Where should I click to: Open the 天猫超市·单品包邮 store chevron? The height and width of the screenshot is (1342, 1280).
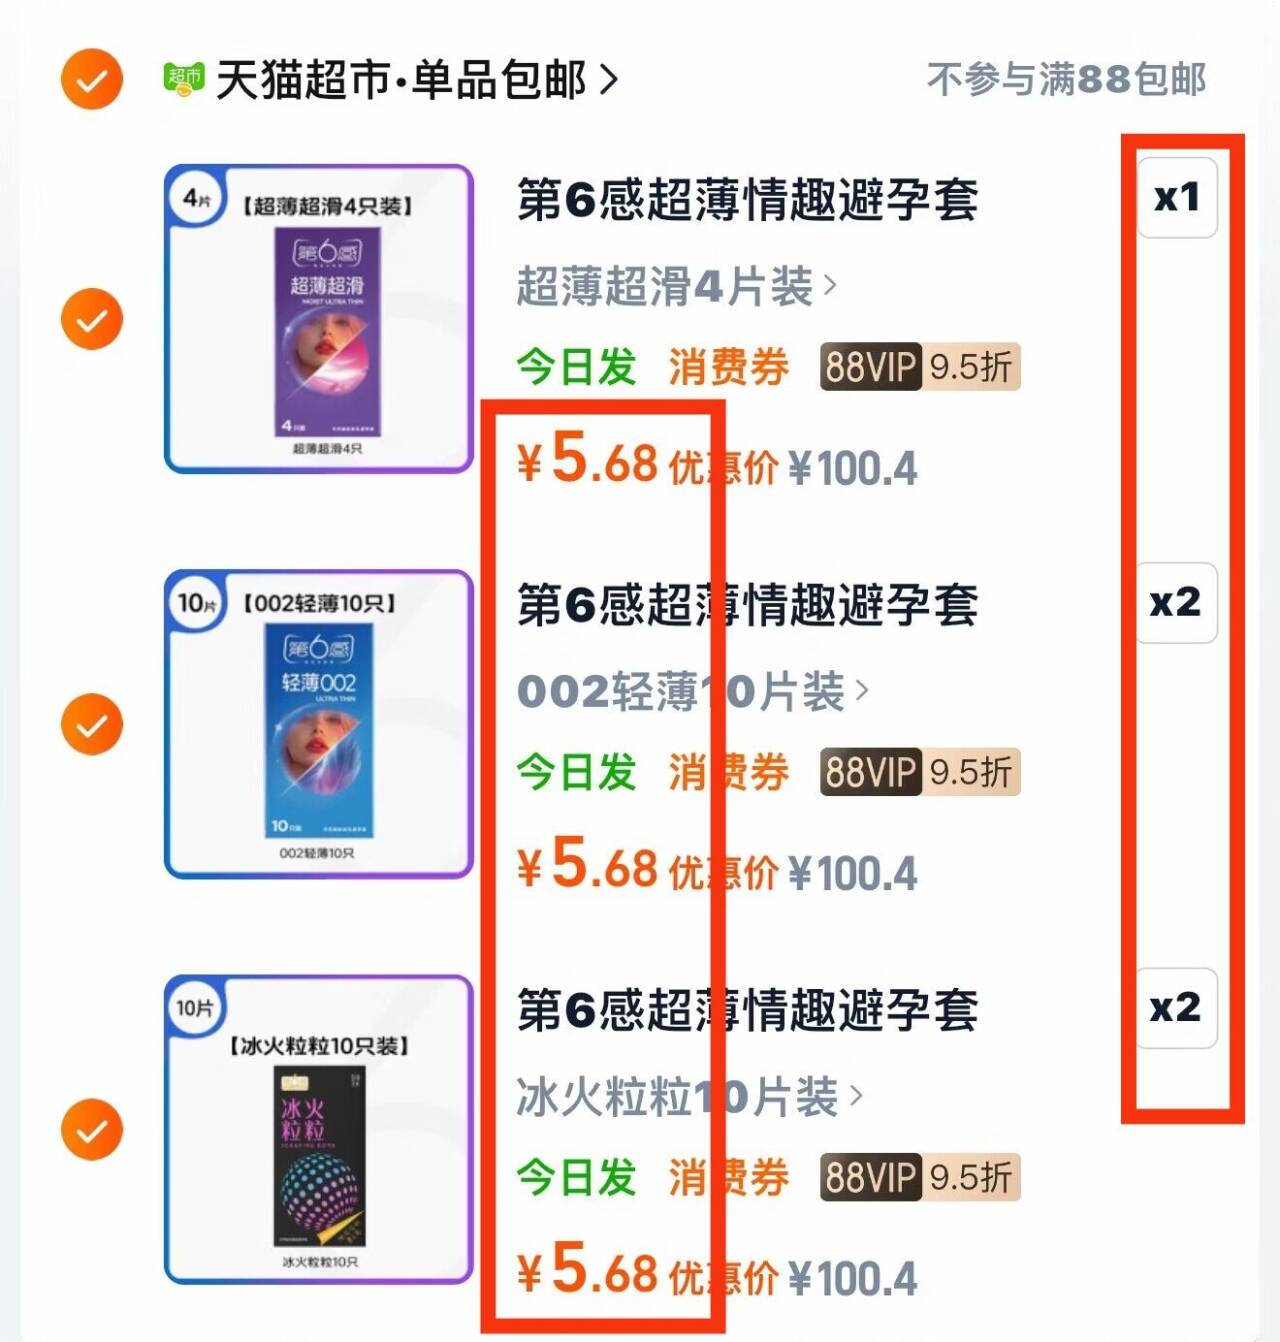[x=608, y=80]
